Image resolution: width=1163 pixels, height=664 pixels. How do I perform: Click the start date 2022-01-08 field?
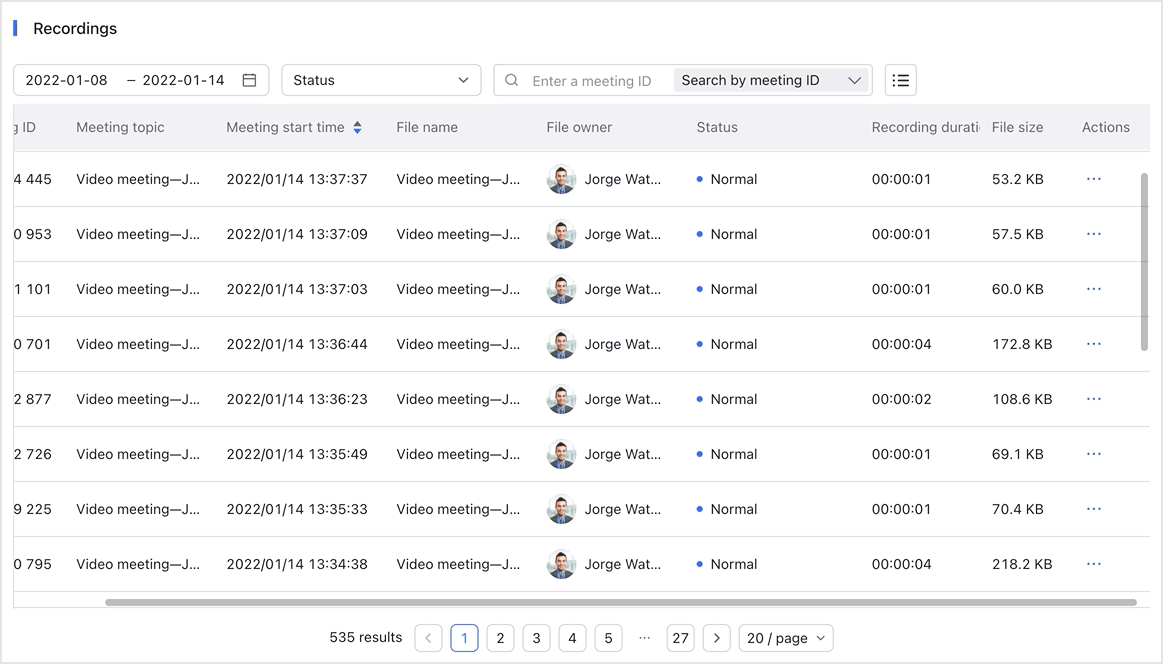67,80
